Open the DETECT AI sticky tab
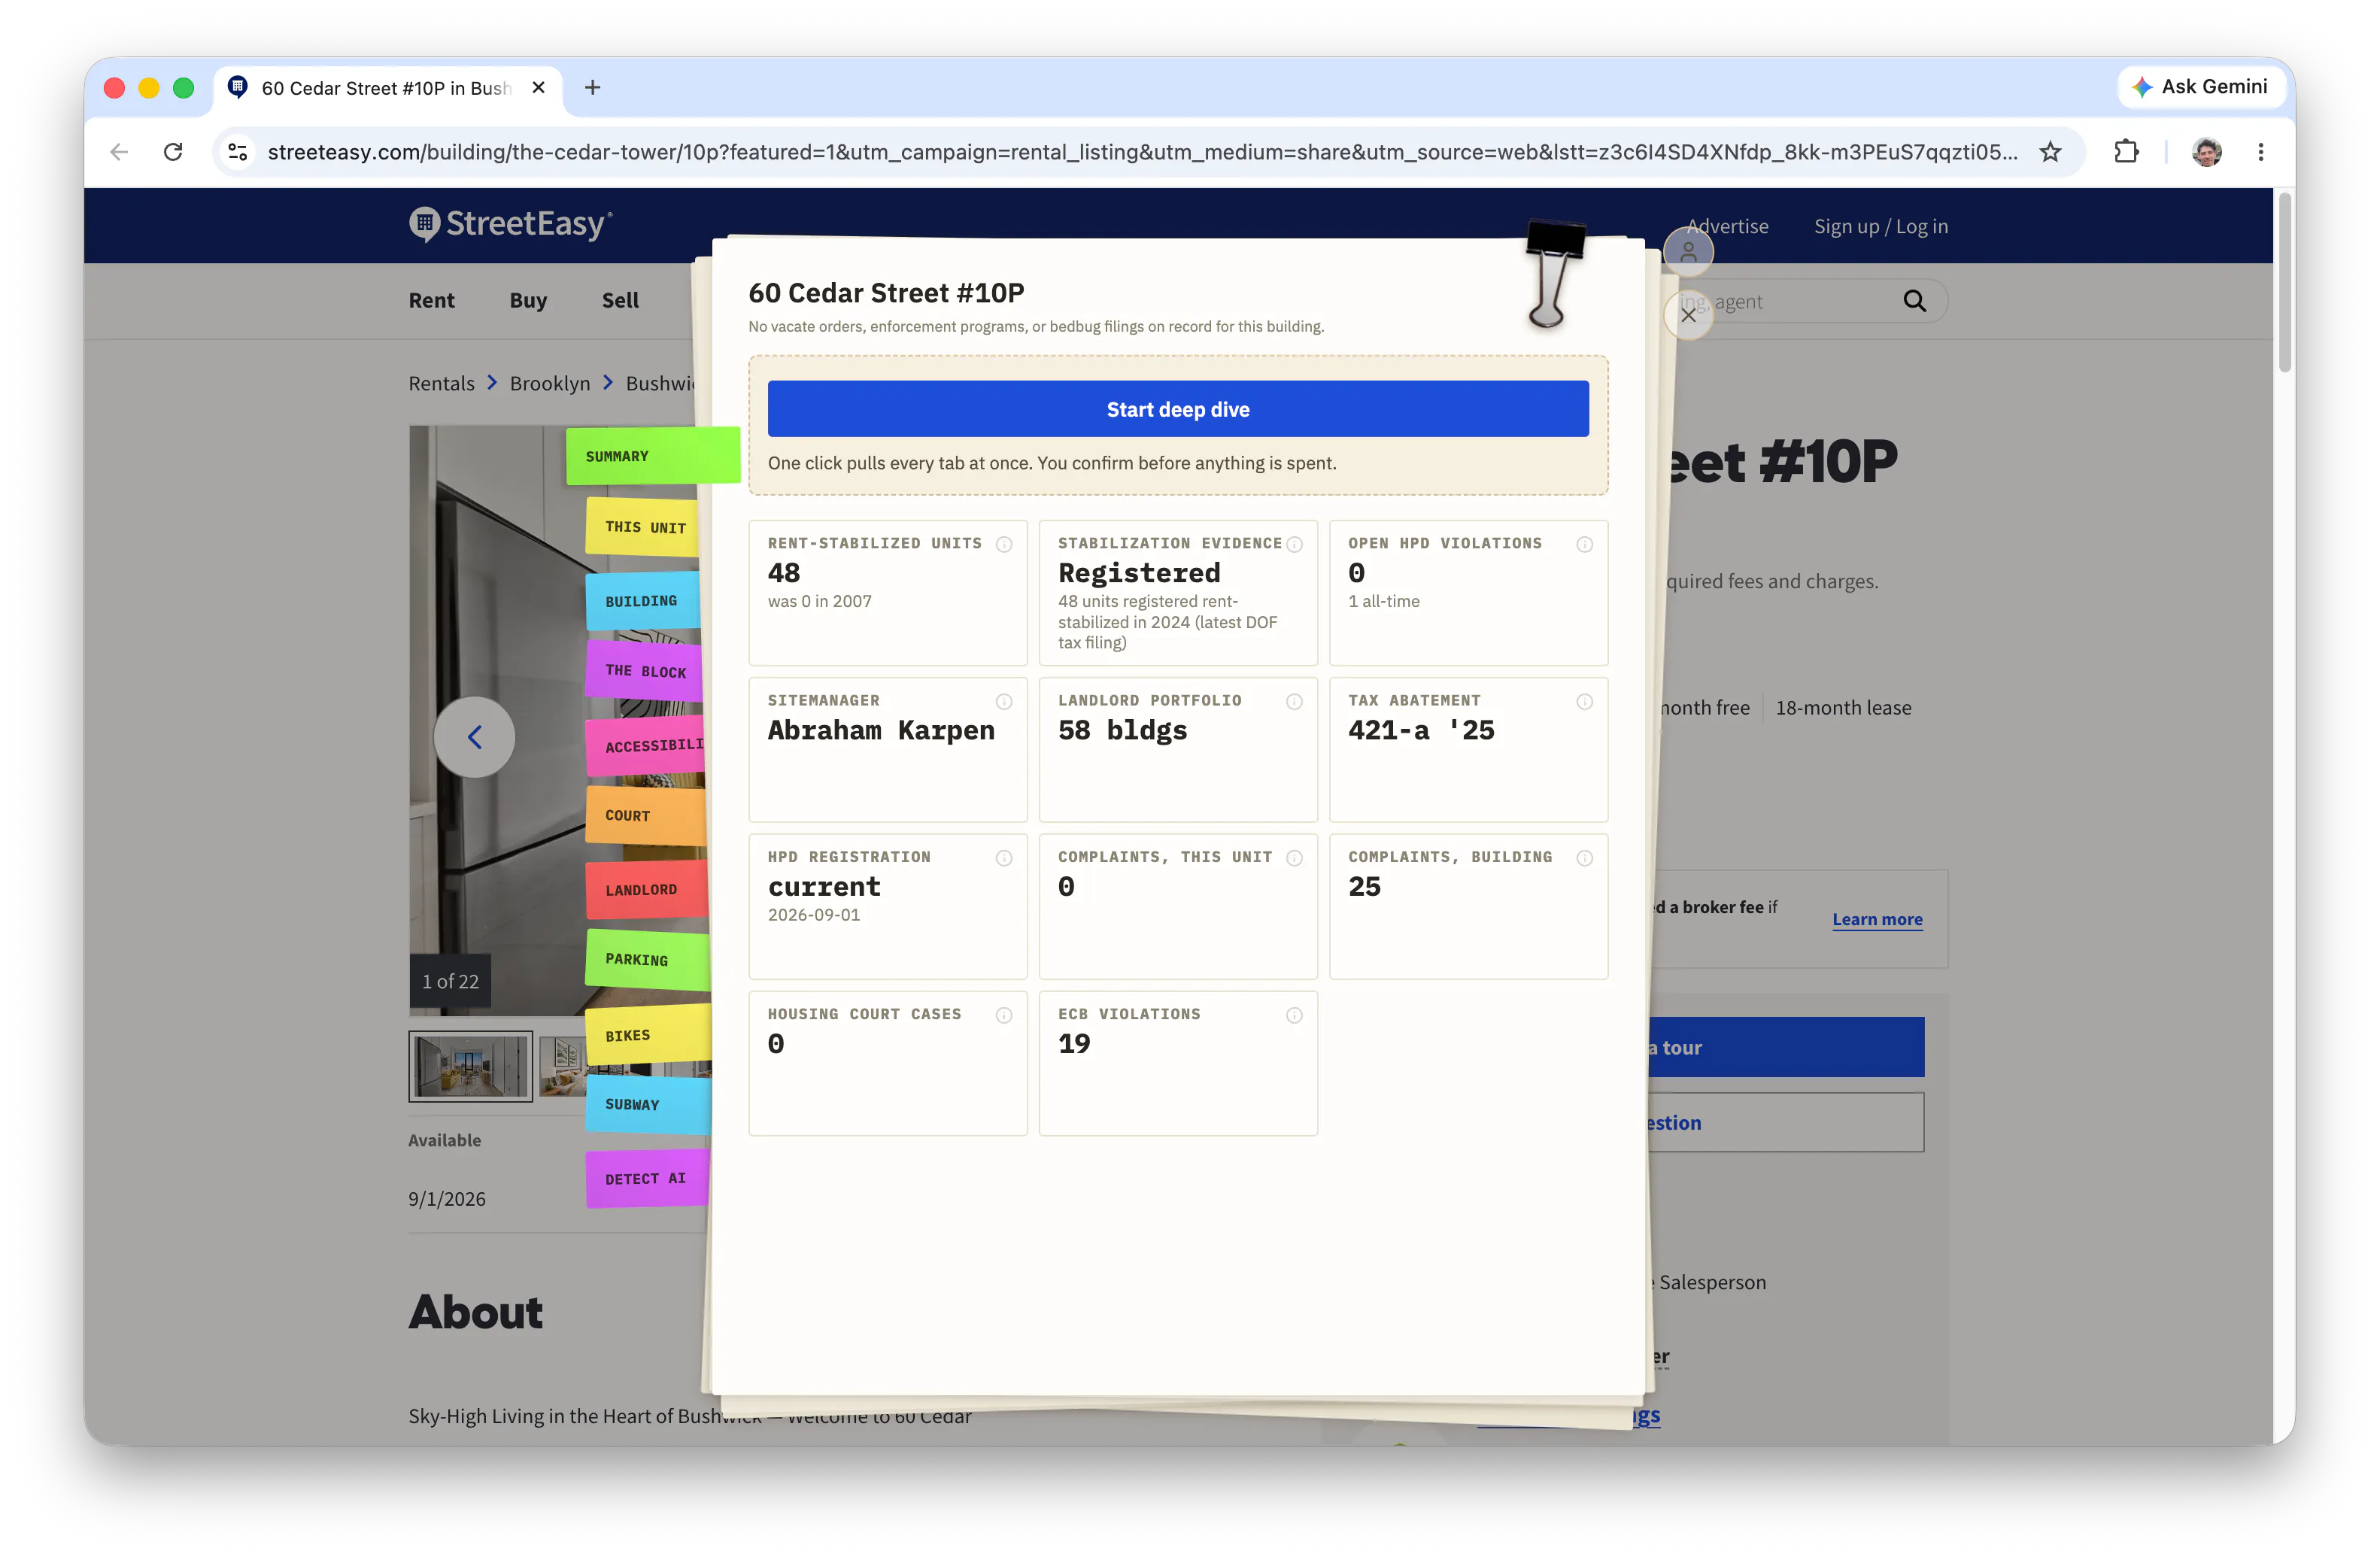 click(647, 1179)
